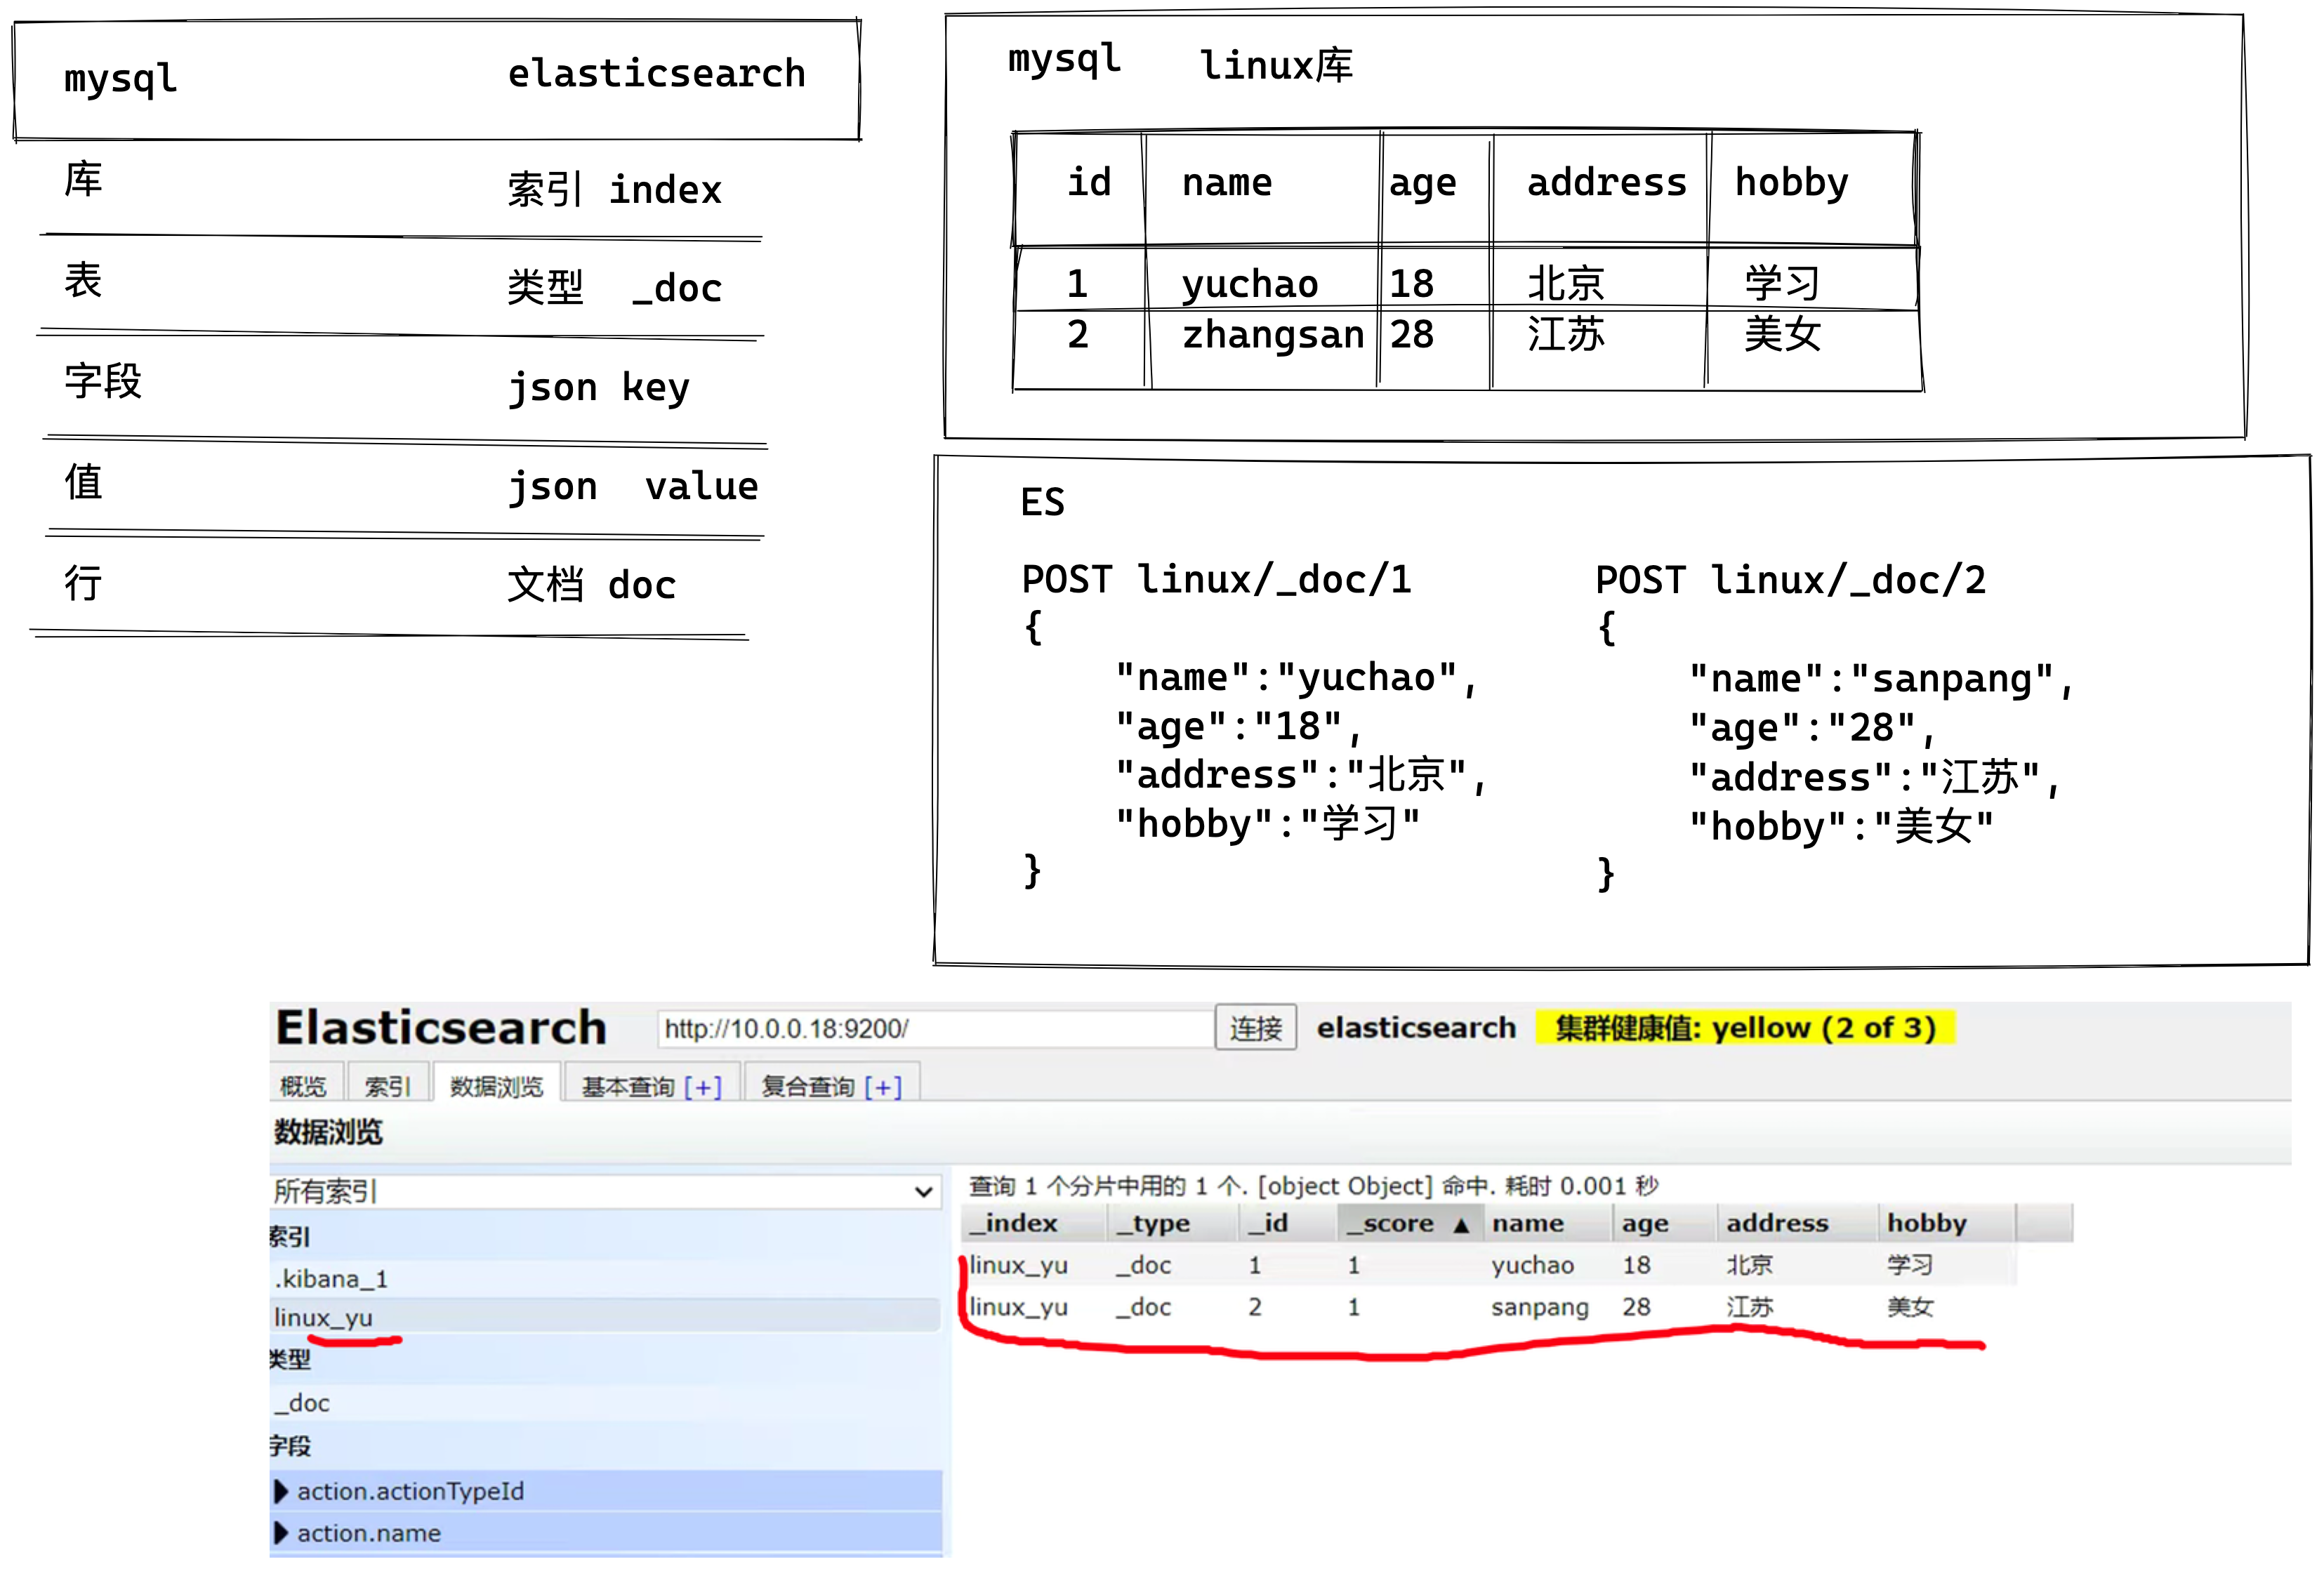Open the 所有索引 dropdown
2324x1571 pixels.
pos(604,1191)
